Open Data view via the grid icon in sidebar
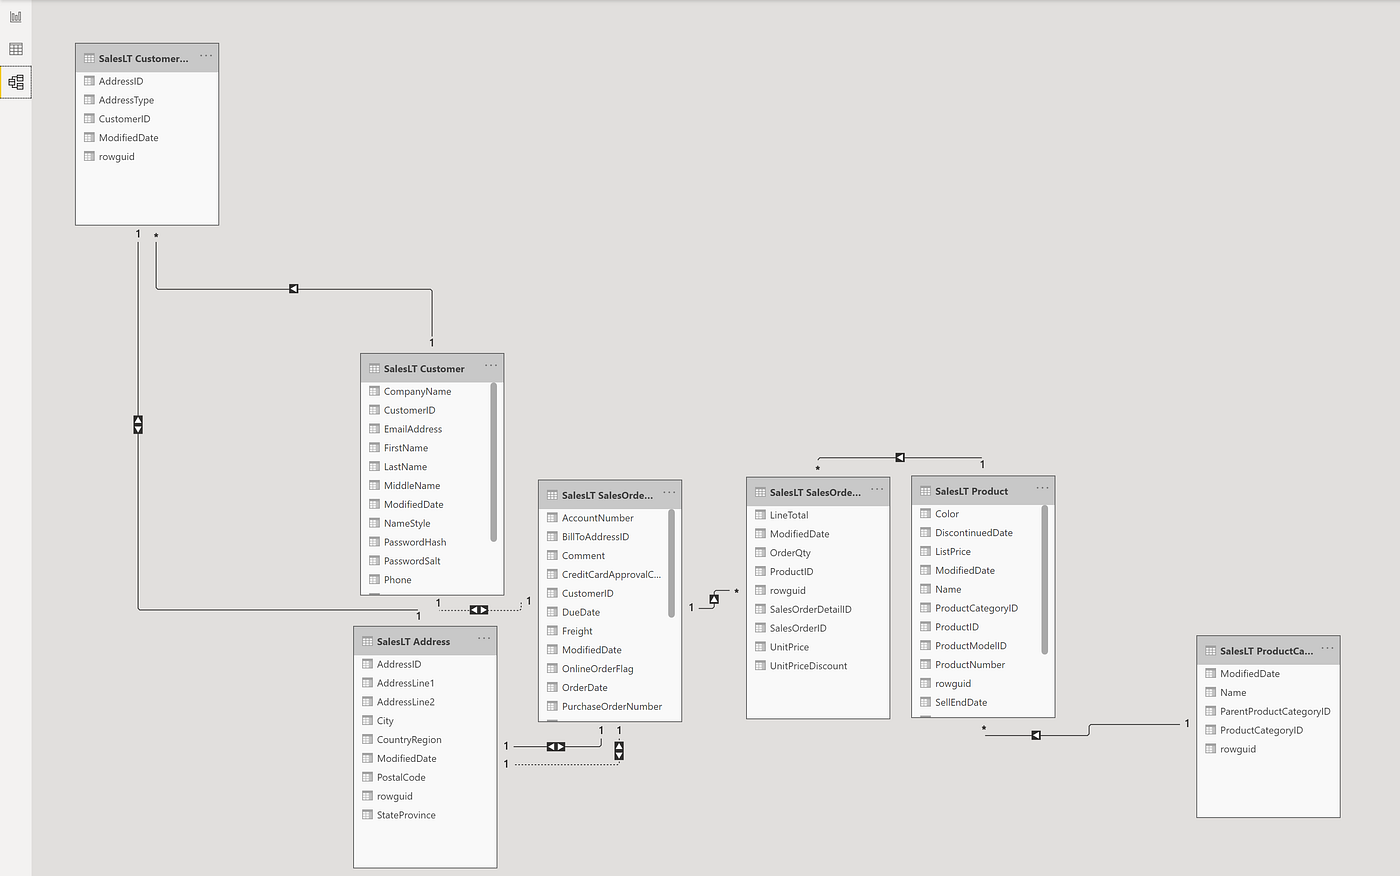 pyautogui.click(x=15, y=47)
